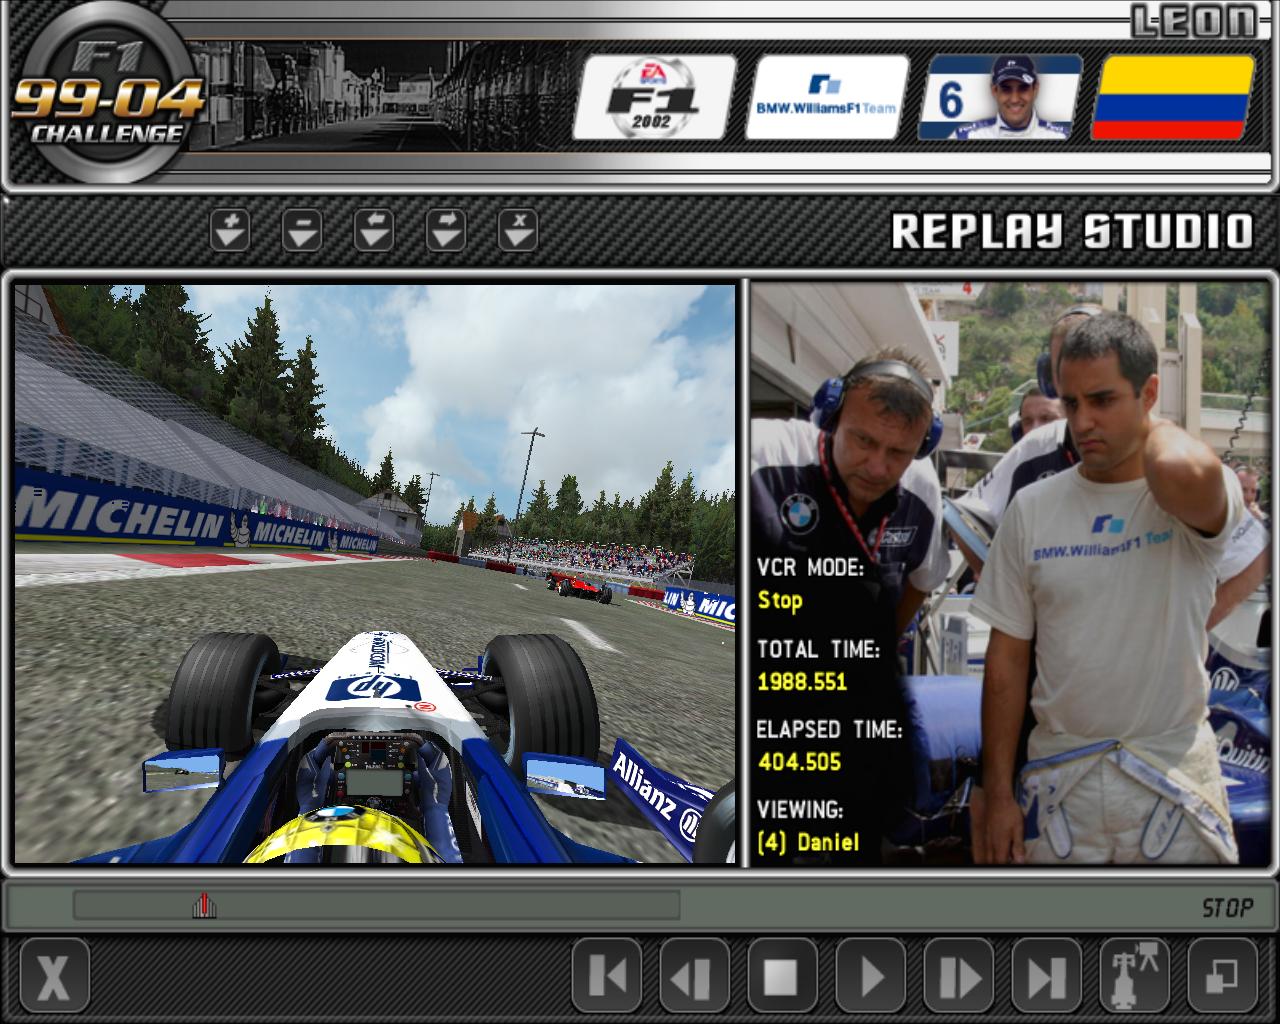Click the 'ELAPSED TIME:' label

point(829,730)
